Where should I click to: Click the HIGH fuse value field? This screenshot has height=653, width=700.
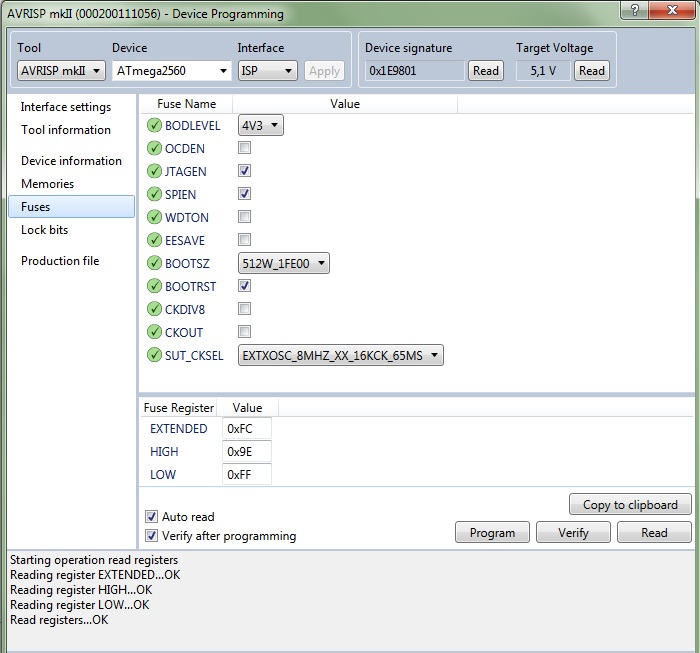click(247, 452)
